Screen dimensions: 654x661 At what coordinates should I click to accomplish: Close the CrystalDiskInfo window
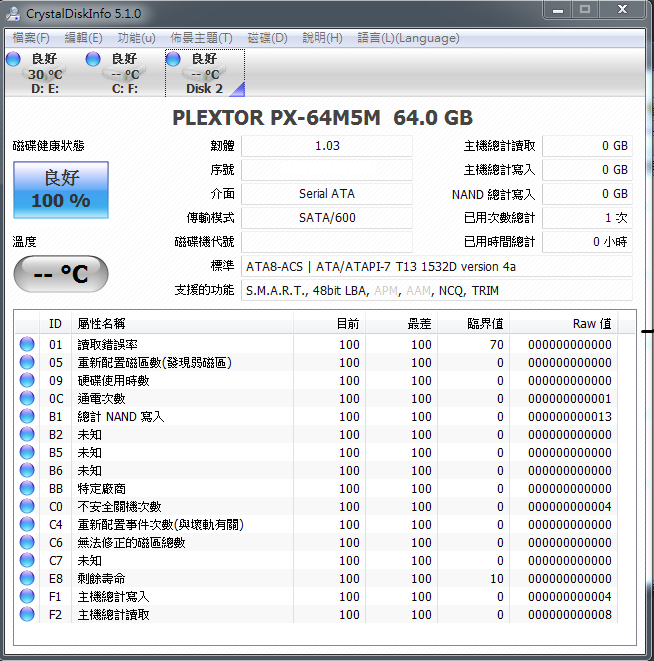(622, 10)
